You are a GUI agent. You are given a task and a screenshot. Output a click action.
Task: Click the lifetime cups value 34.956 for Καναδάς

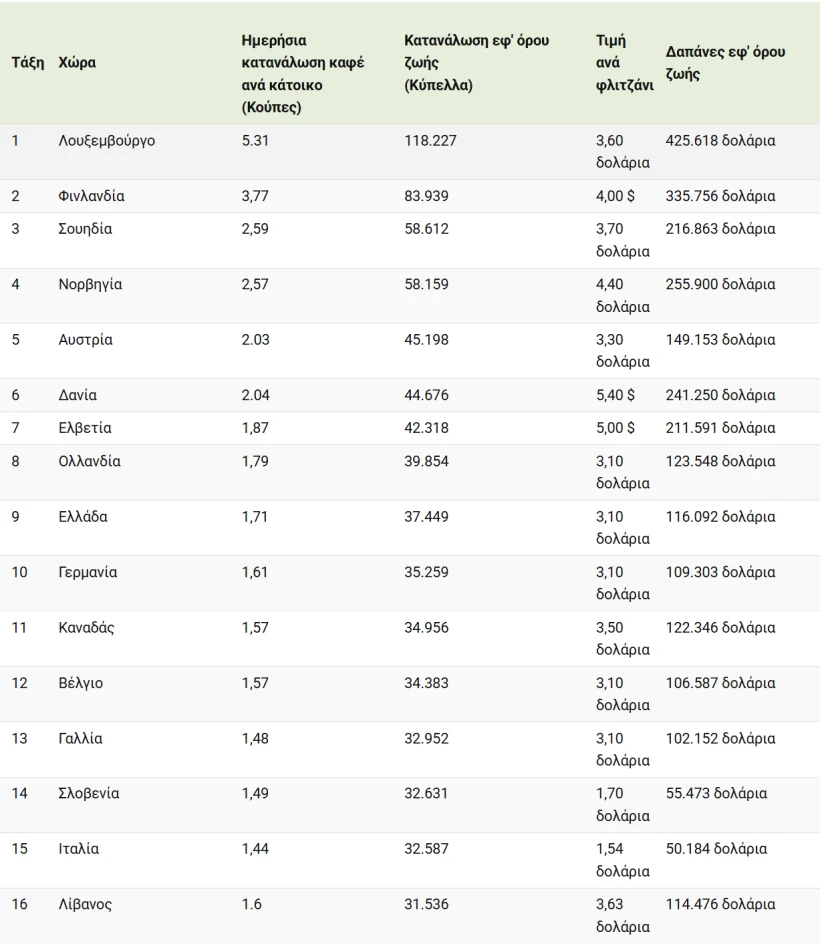[426, 628]
